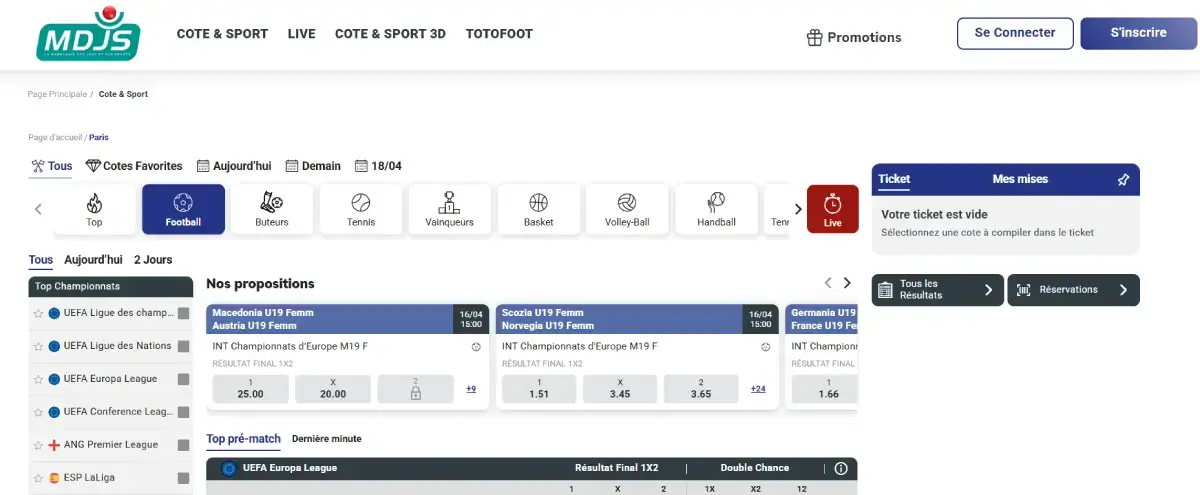
Task: Click the MDJS logo
Action: tap(88, 34)
